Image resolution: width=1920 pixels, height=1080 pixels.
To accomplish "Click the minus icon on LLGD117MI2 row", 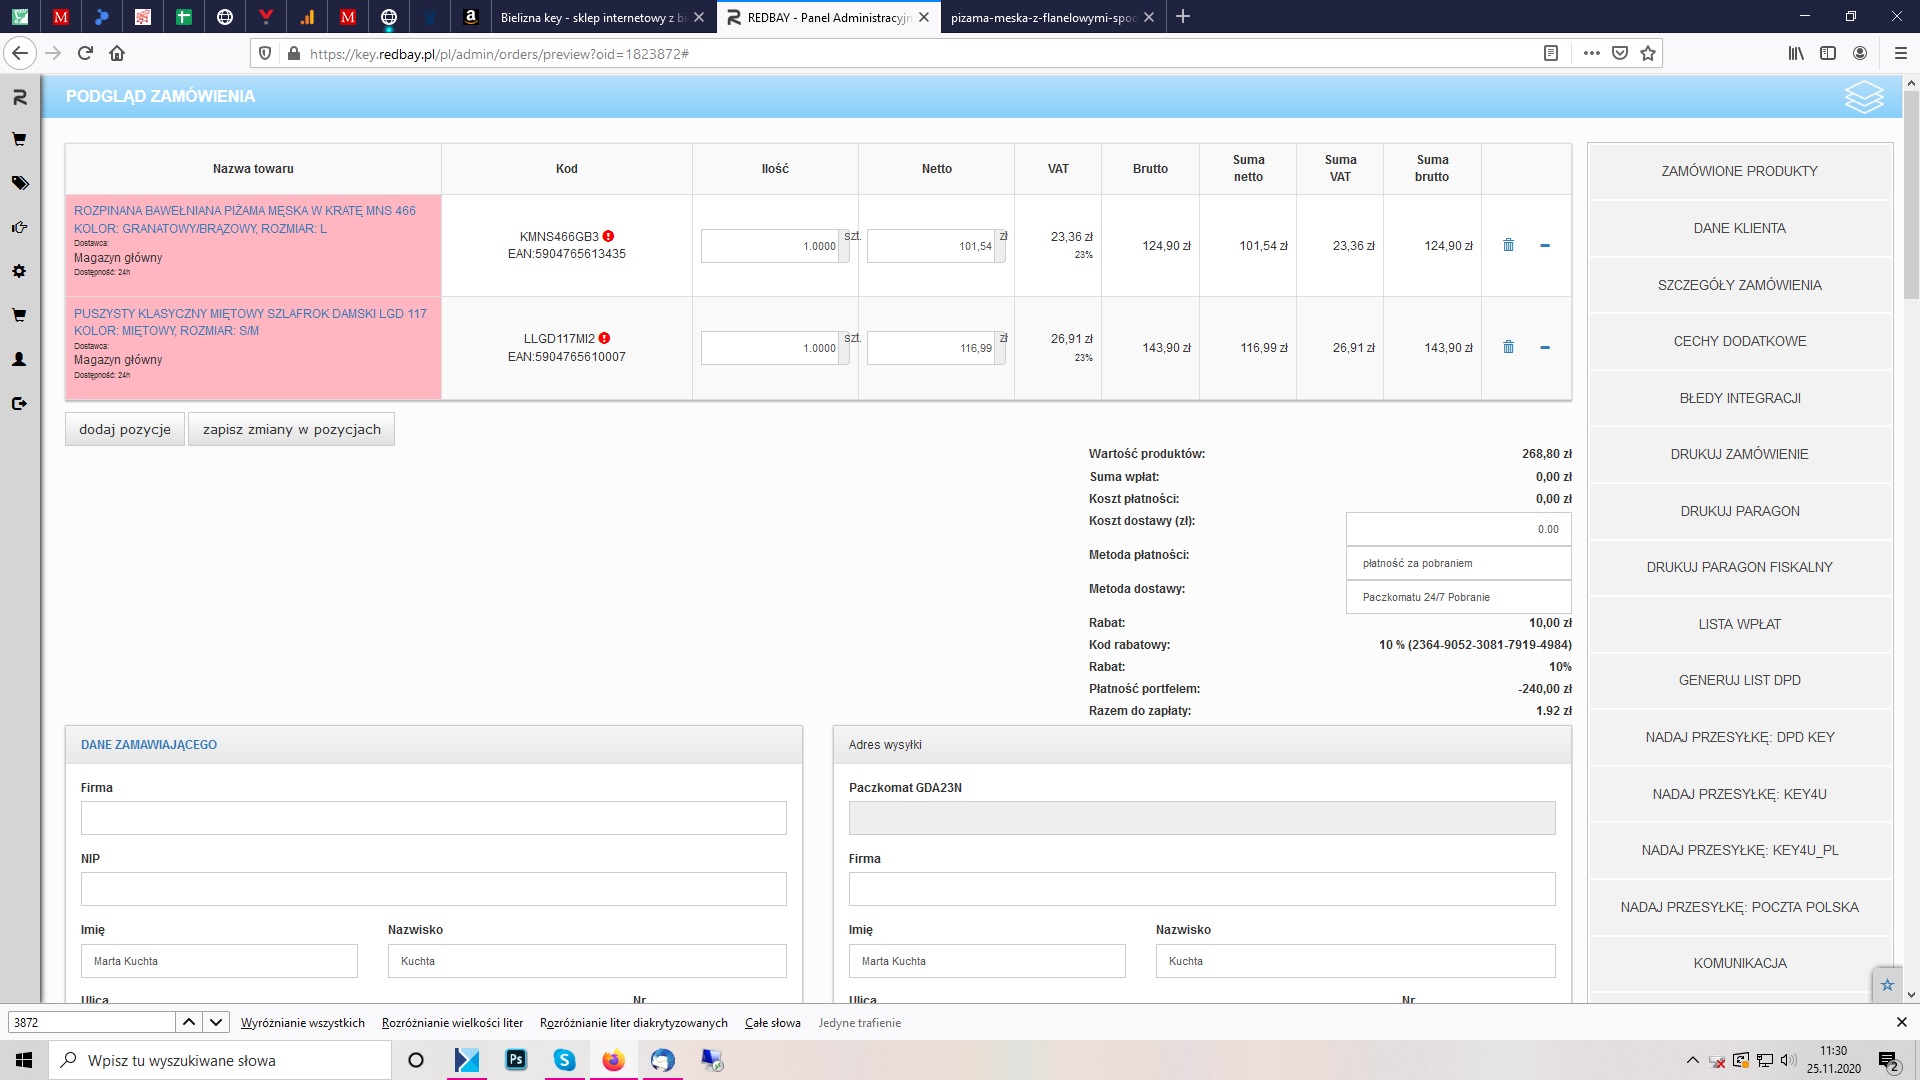I will pyautogui.click(x=1545, y=348).
